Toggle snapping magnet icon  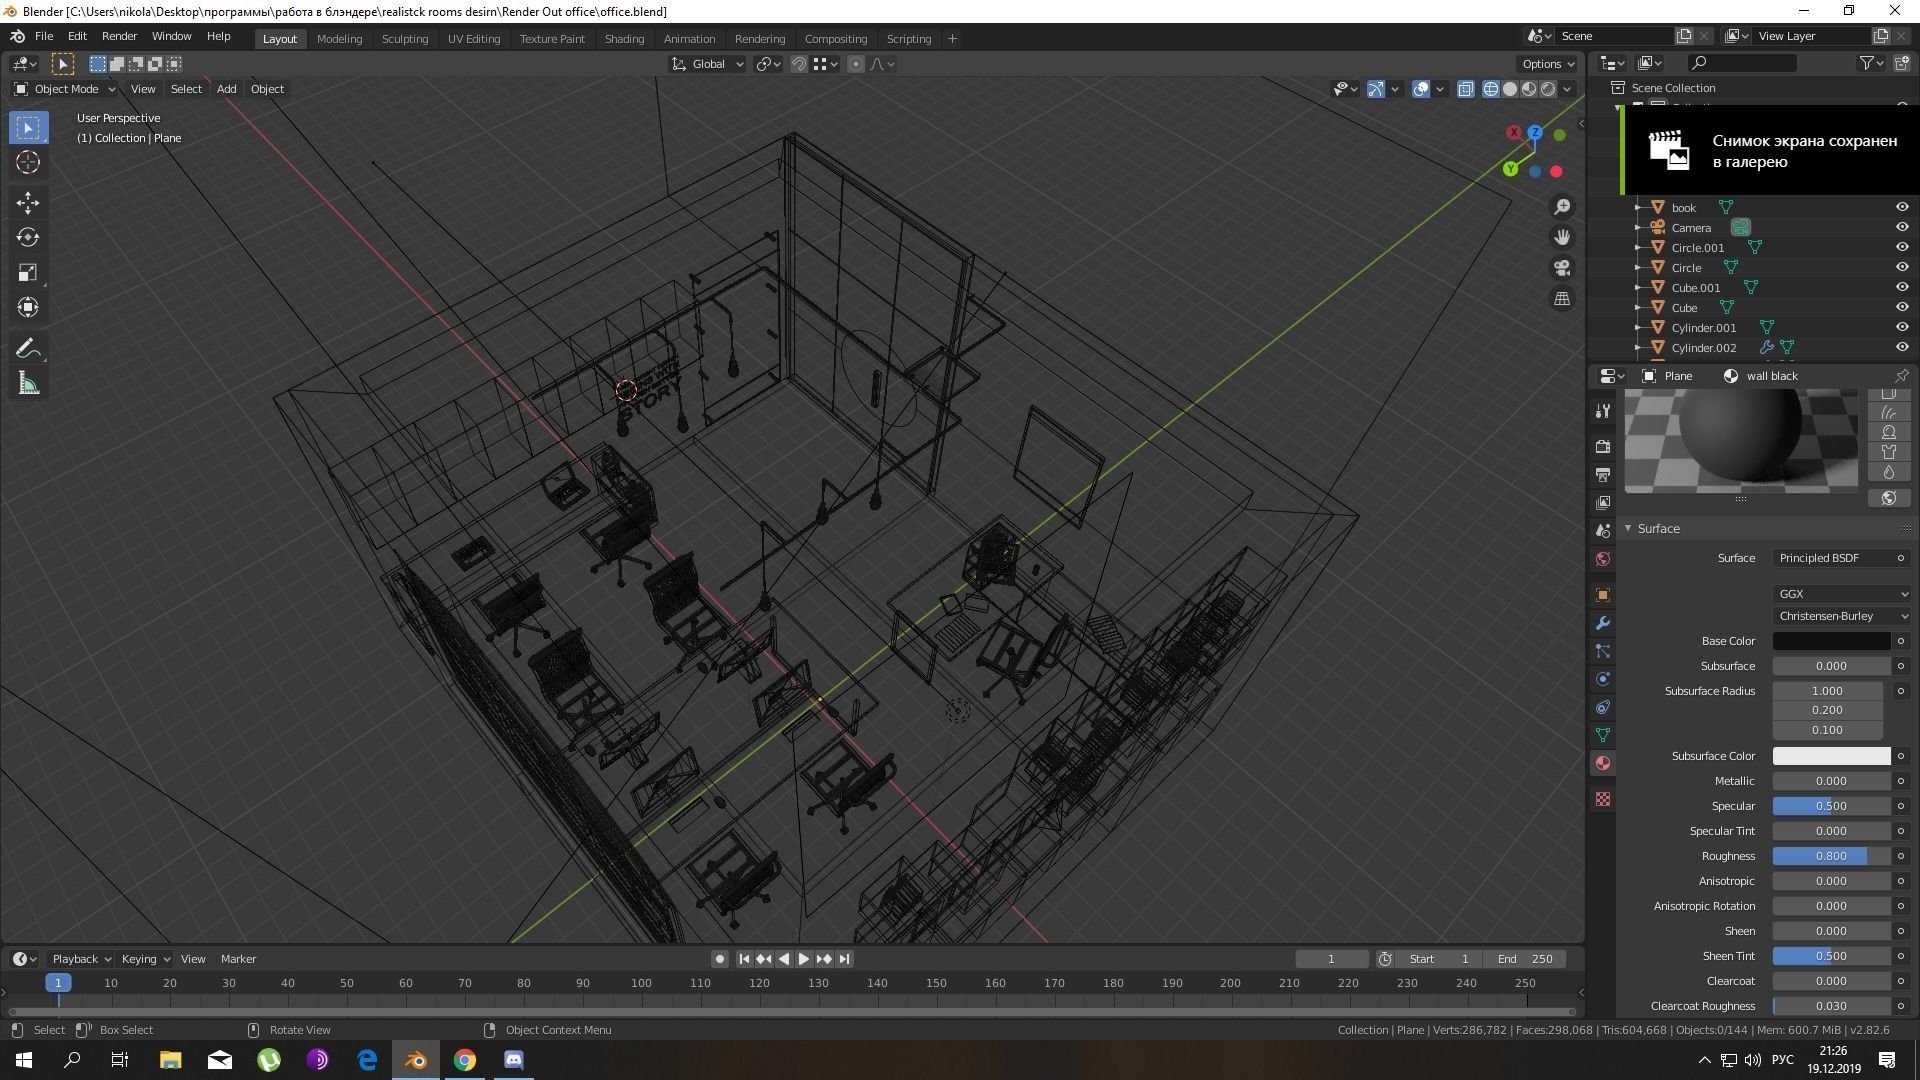coord(799,64)
